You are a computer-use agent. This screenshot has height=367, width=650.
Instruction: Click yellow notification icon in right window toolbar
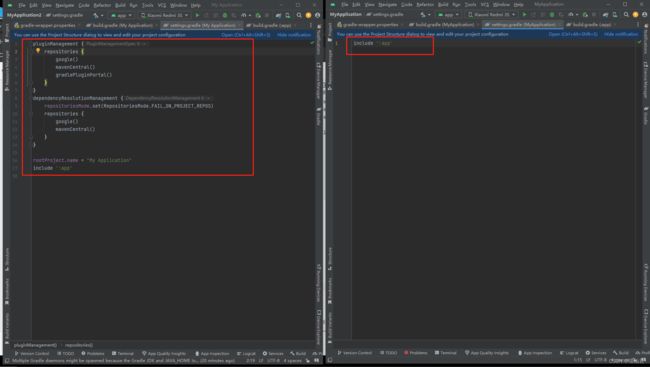(635, 15)
